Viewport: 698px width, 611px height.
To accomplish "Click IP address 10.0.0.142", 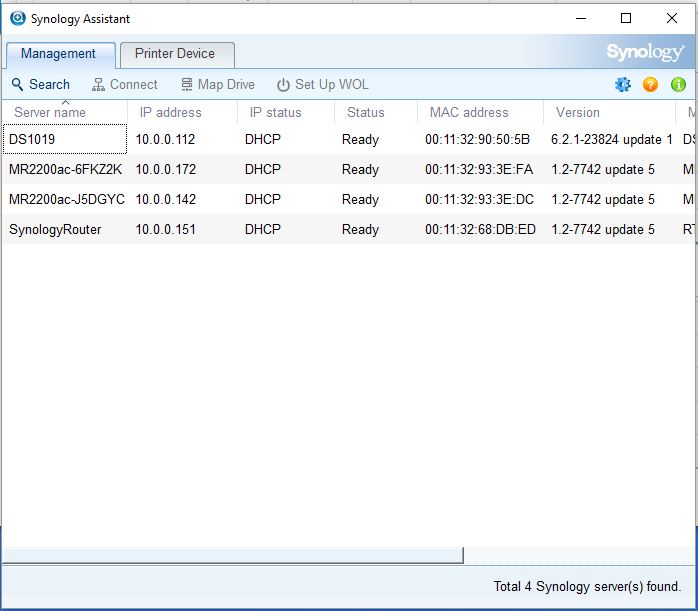I will click(x=166, y=199).
